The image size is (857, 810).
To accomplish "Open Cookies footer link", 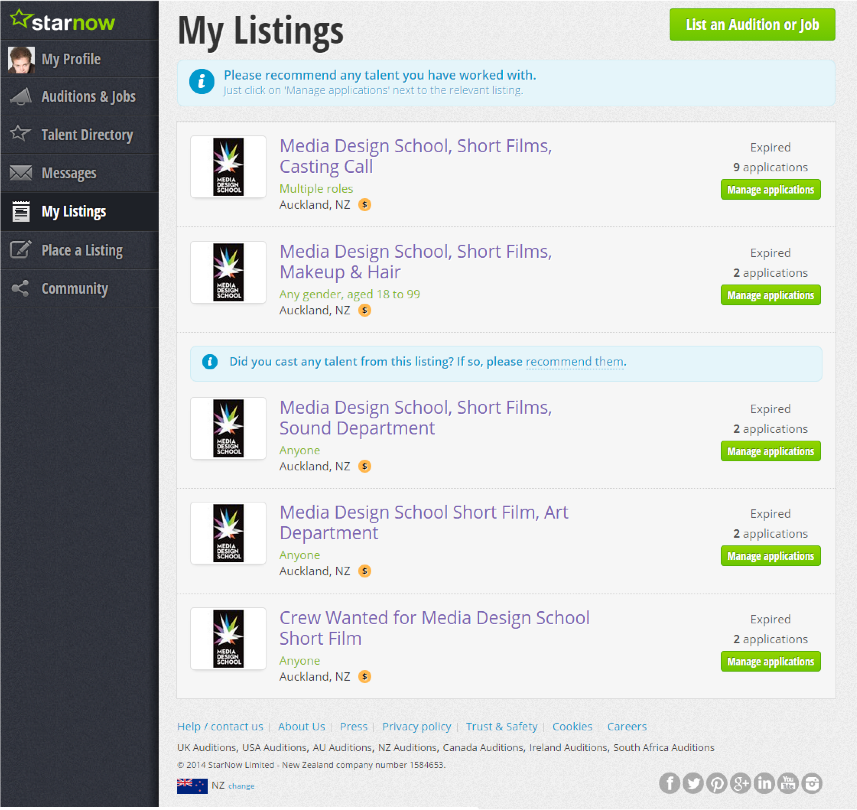I will [572, 726].
